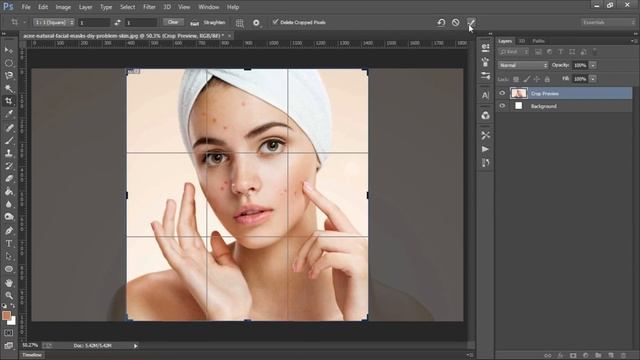The image size is (640, 360).
Task: Select the Zoom tool
Action: [x=9, y=295]
